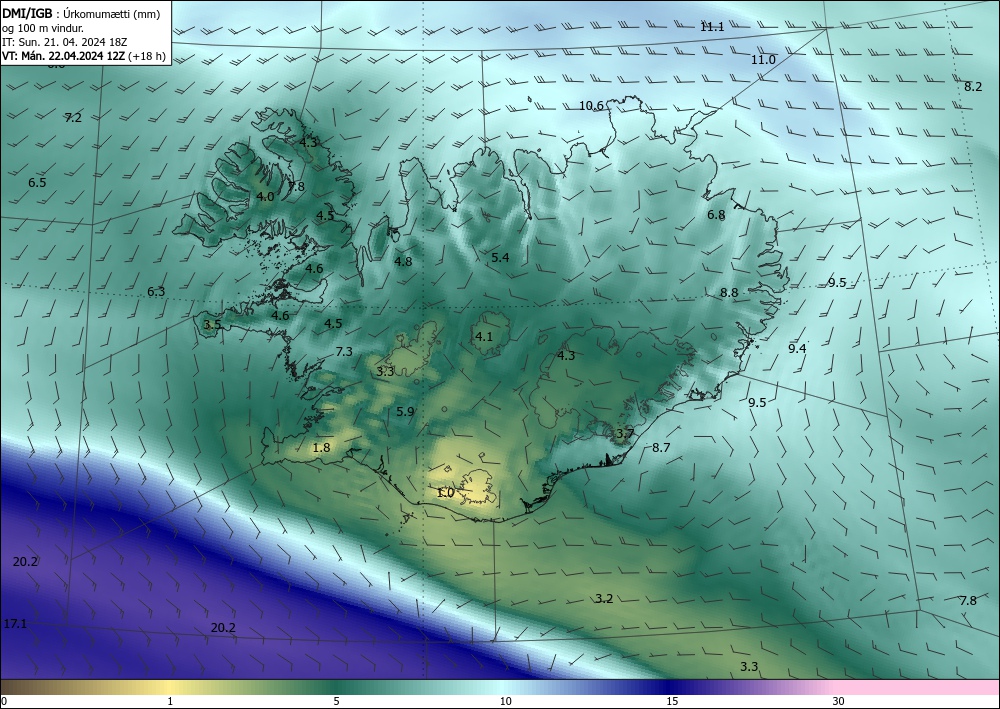This screenshot has width=1000, height=709.
Task: Click the 3.5 value on the peninsula tip
Action: pos(212,325)
